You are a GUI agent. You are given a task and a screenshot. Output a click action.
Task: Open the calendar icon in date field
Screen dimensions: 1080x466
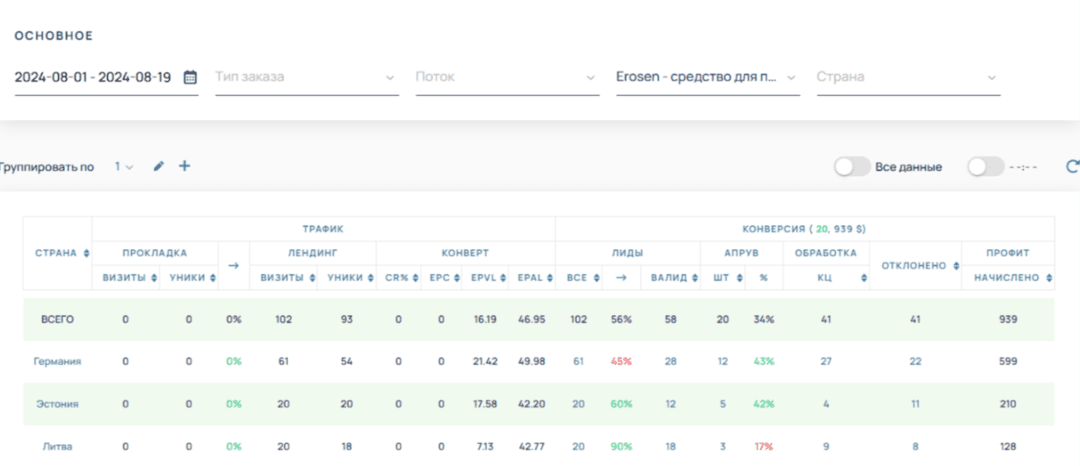tap(190, 77)
